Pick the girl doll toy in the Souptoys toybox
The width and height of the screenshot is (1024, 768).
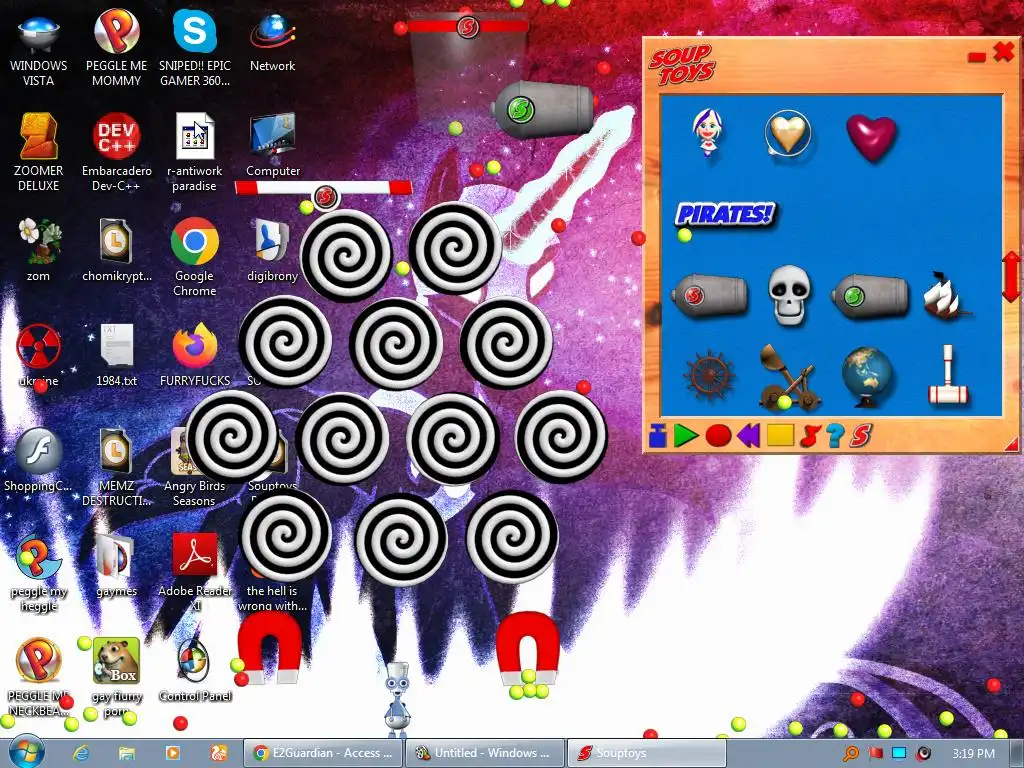707,132
